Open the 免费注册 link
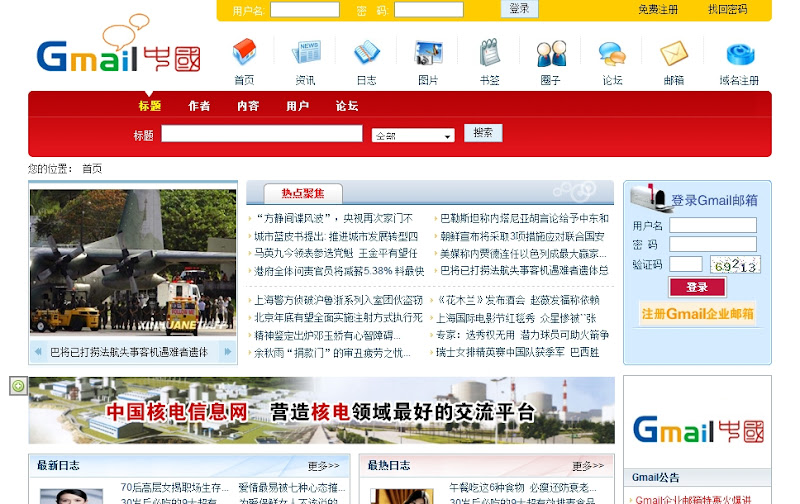Viewport: 800px width, 504px height. pyautogui.click(x=658, y=9)
